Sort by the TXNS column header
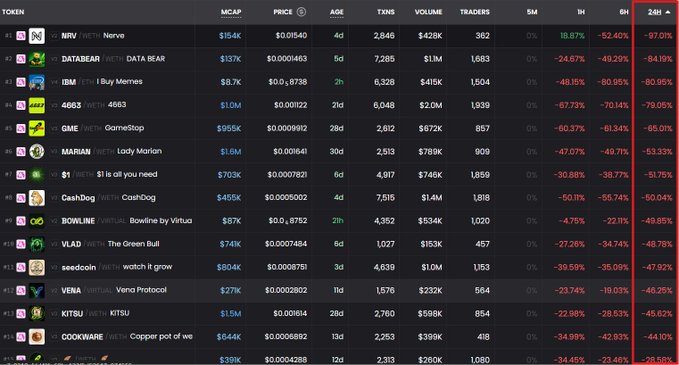The image size is (679, 365). 385,12
